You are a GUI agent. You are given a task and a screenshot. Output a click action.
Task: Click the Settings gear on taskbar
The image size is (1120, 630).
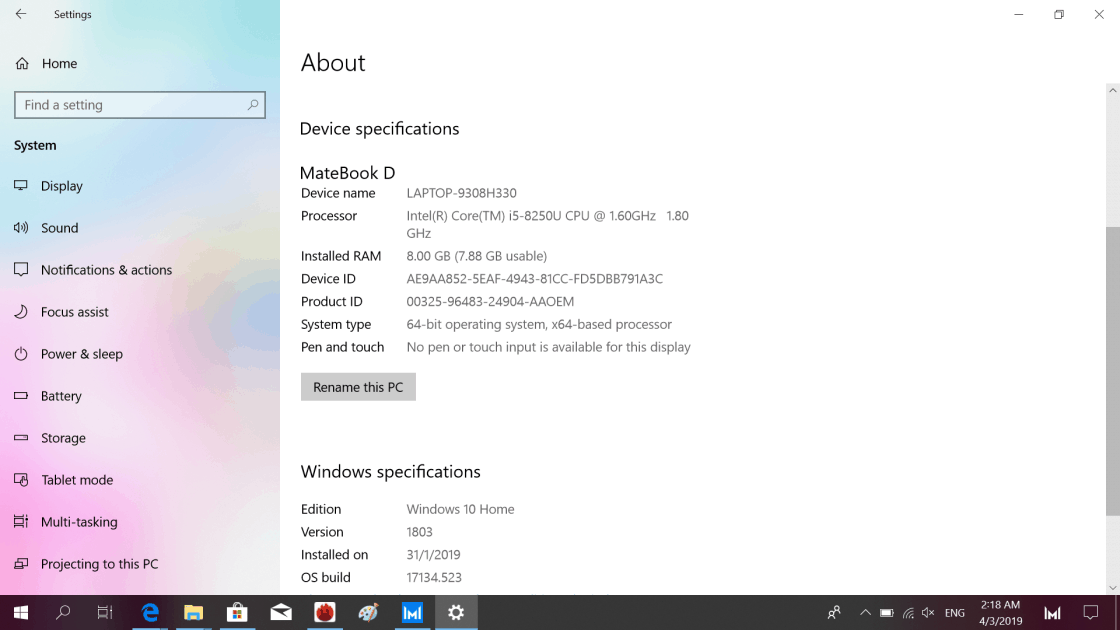tap(456, 613)
